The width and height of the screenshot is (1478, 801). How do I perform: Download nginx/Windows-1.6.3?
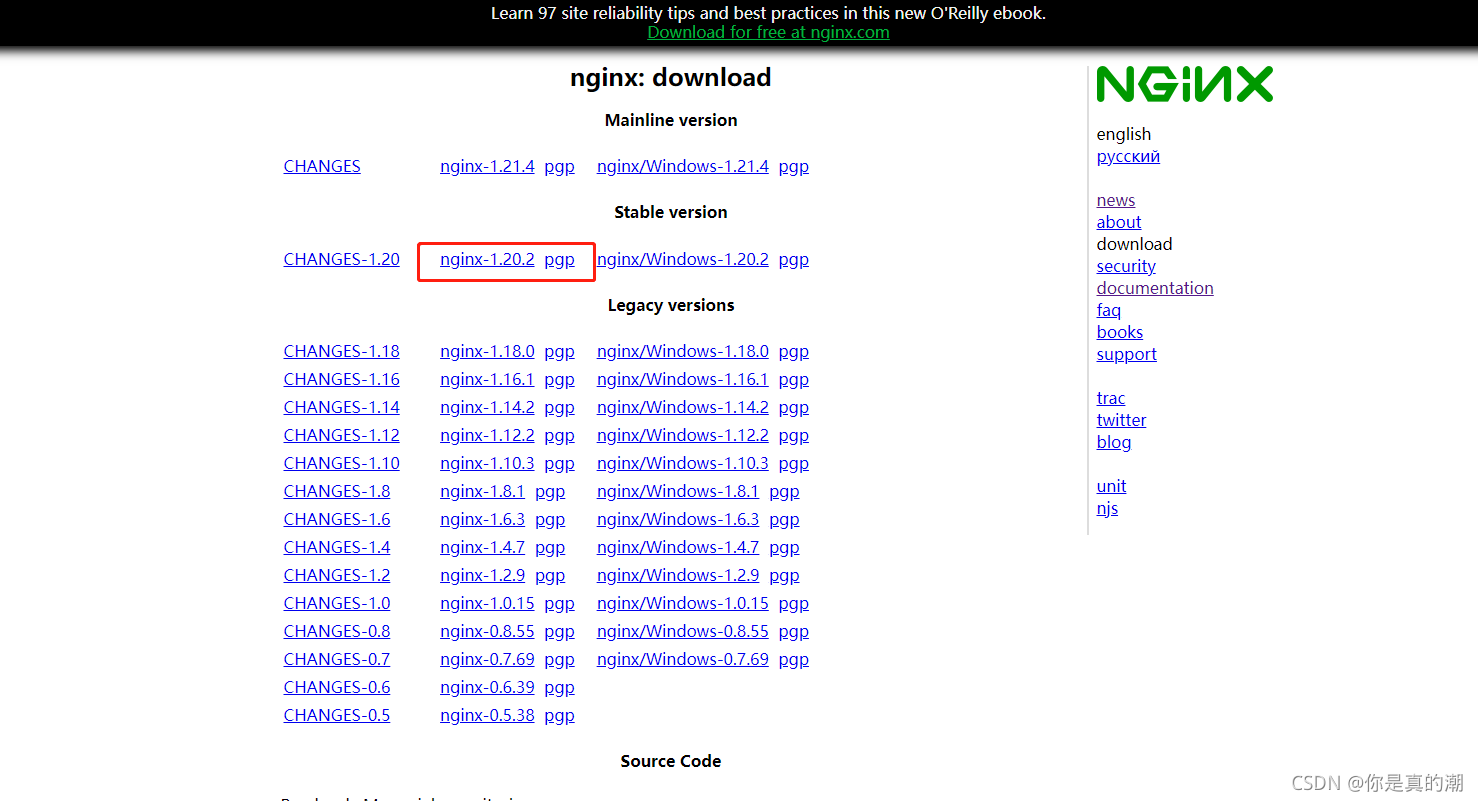coord(678,519)
